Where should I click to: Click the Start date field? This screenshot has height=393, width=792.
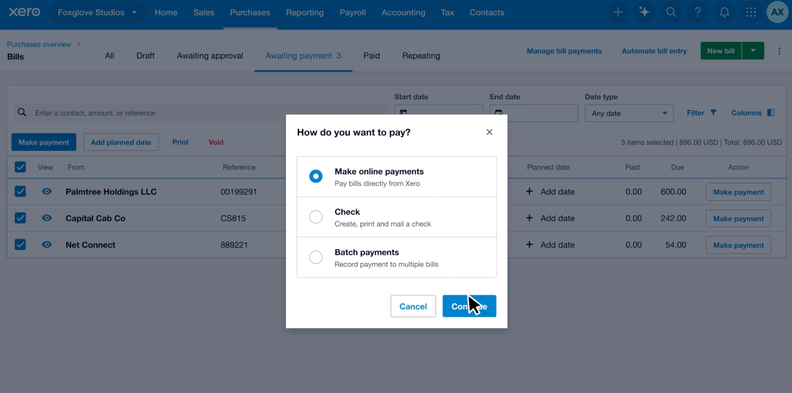438,113
